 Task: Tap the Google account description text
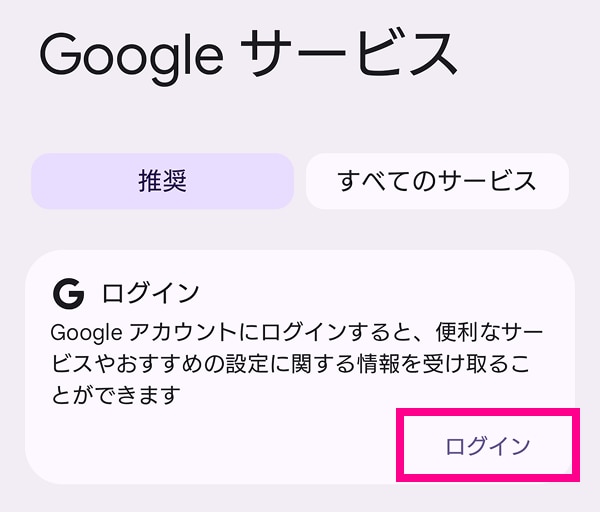(x=296, y=363)
